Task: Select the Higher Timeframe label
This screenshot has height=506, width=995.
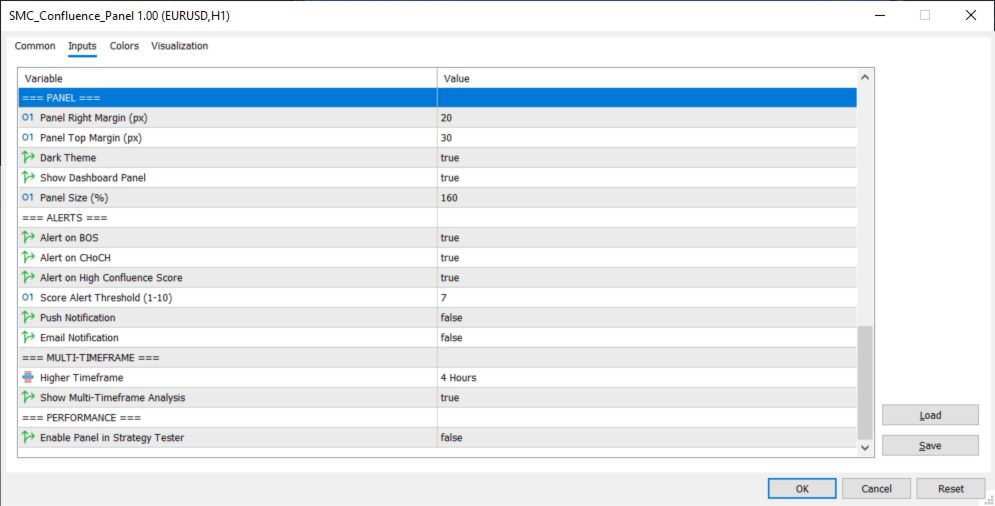Action: [x=82, y=378]
